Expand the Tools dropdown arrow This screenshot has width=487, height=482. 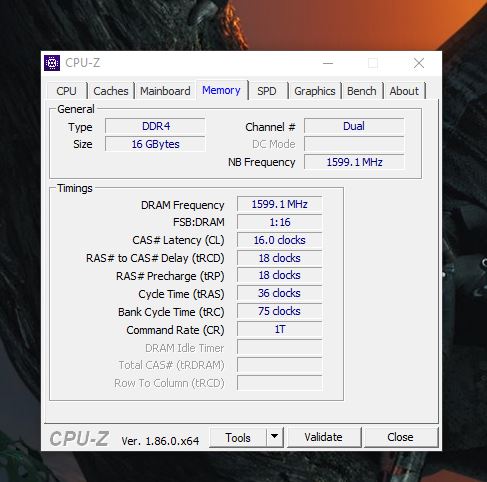(x=274, y=436)
